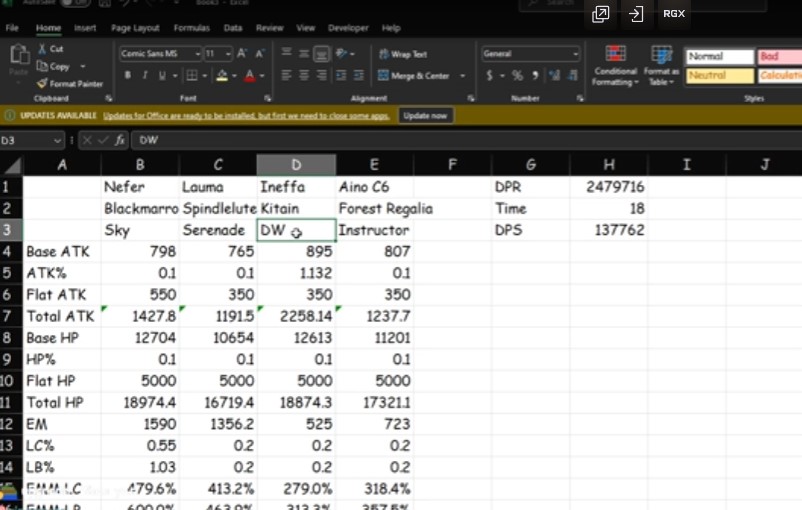The image size is (802, 510).
Task: Open Conditional Formatting menu
Action: point(615,65)
